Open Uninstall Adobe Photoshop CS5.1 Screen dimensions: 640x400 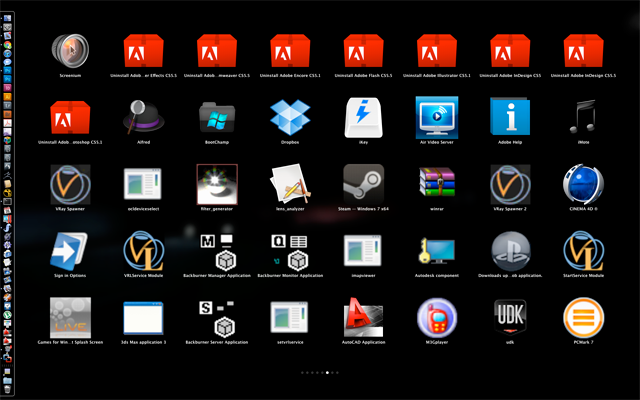coord(70,118)
